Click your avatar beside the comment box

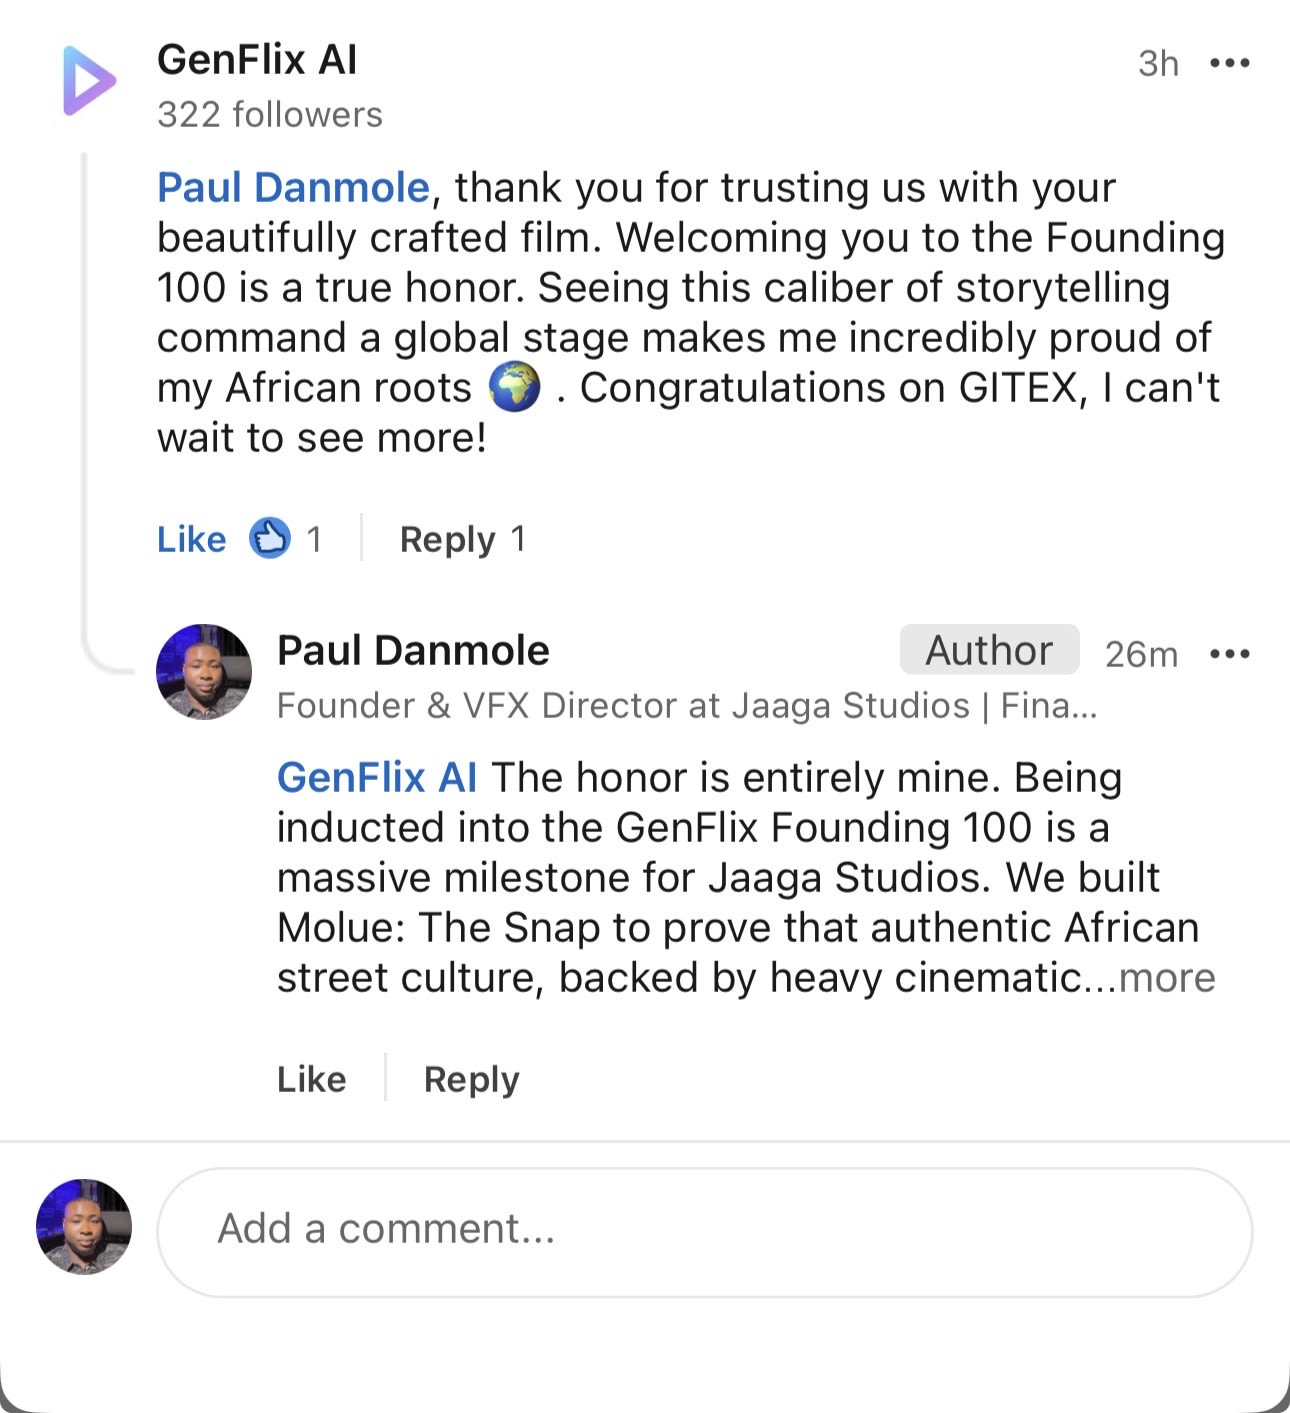click(84, 1227)
